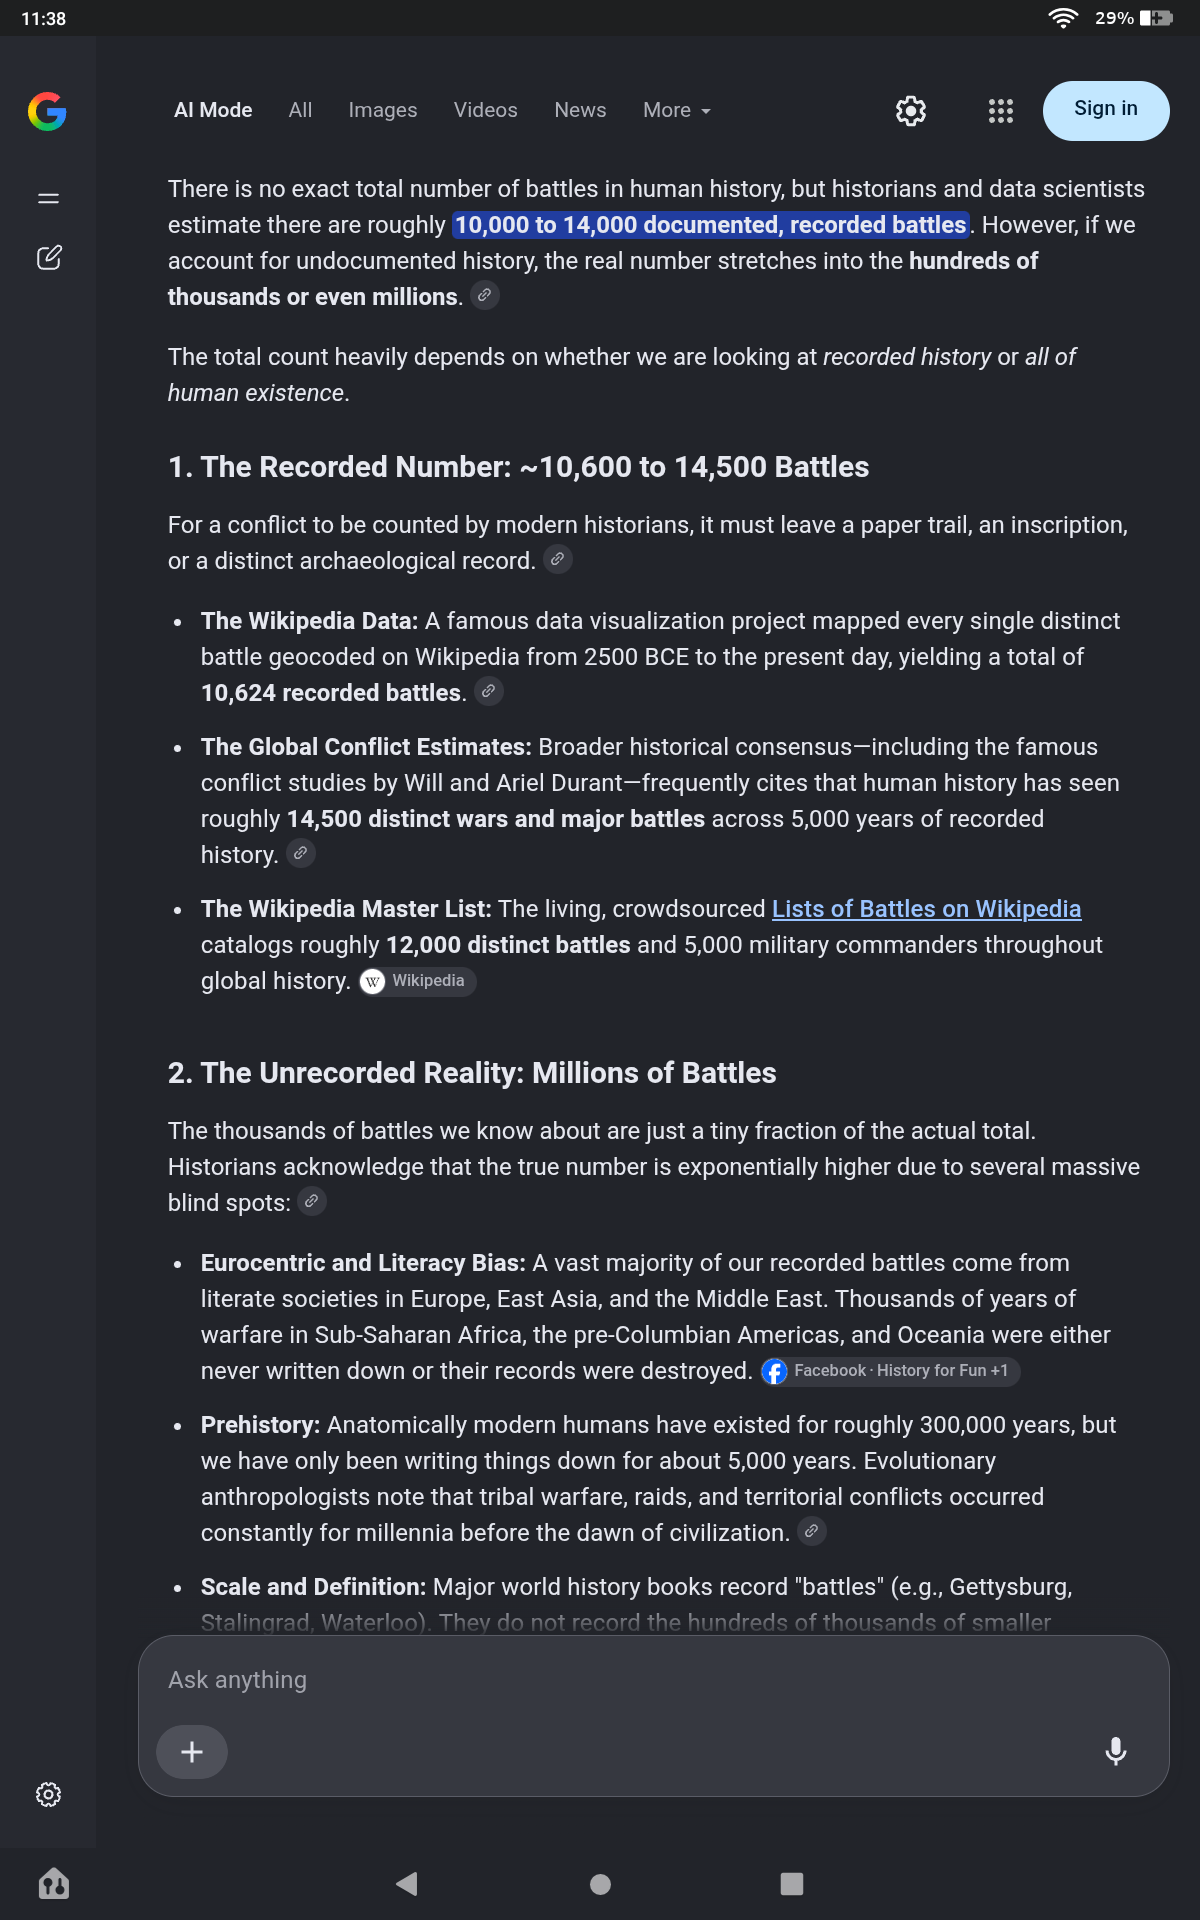Switch to the News tab

click(x=581, y=110)
